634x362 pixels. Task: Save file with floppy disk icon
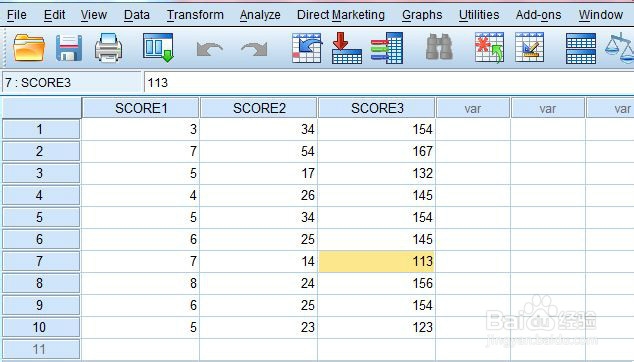coord(69,48)
